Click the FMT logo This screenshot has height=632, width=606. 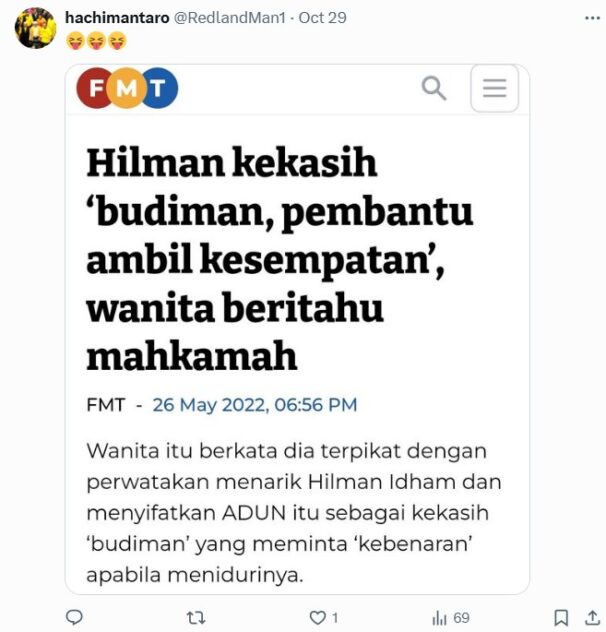tap(127, 88)
